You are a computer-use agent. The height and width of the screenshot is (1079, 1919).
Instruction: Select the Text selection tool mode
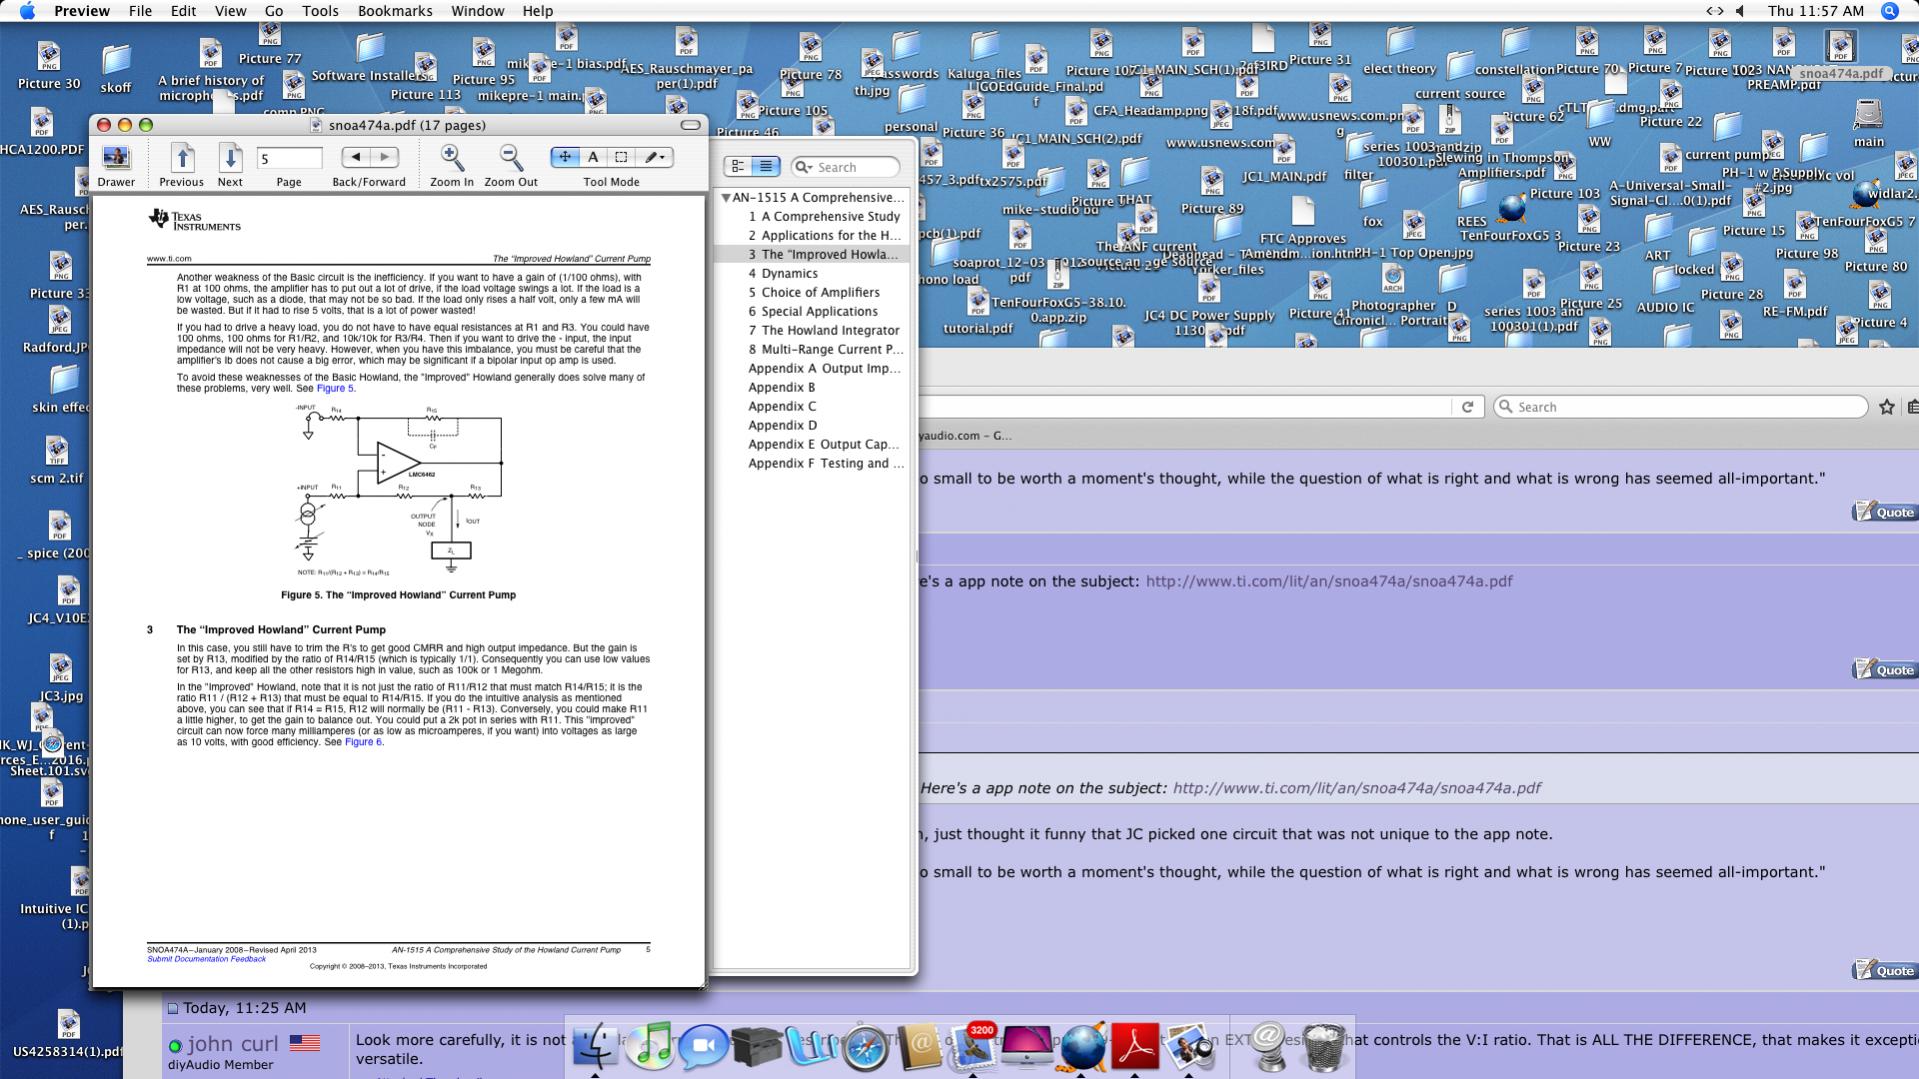pyautogui.click(x=593, y=157)
